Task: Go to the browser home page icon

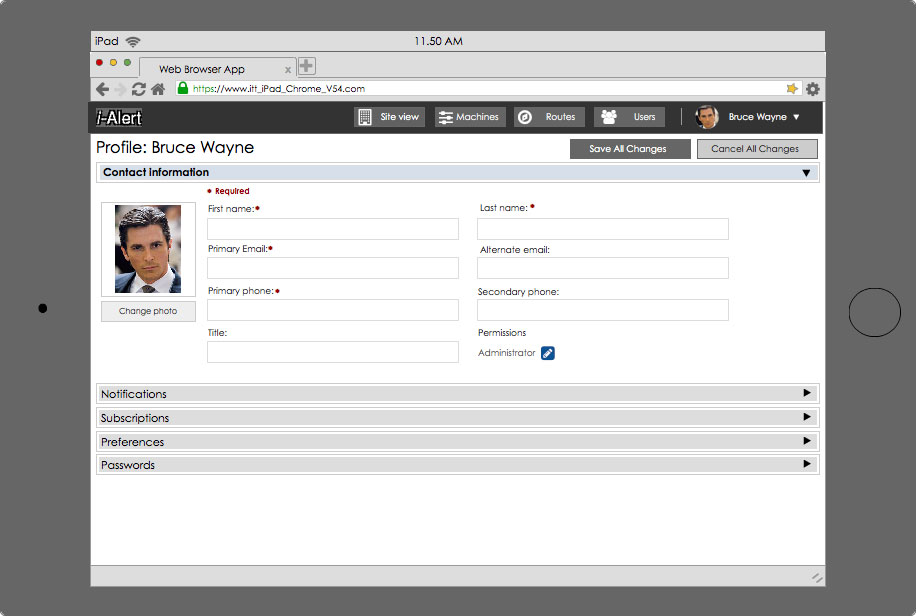Action: tap(158, 89)
